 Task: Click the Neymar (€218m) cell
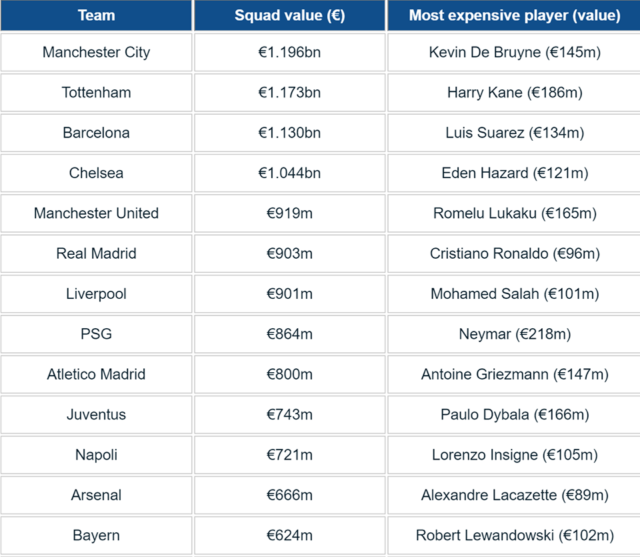(x=514, y=334)
